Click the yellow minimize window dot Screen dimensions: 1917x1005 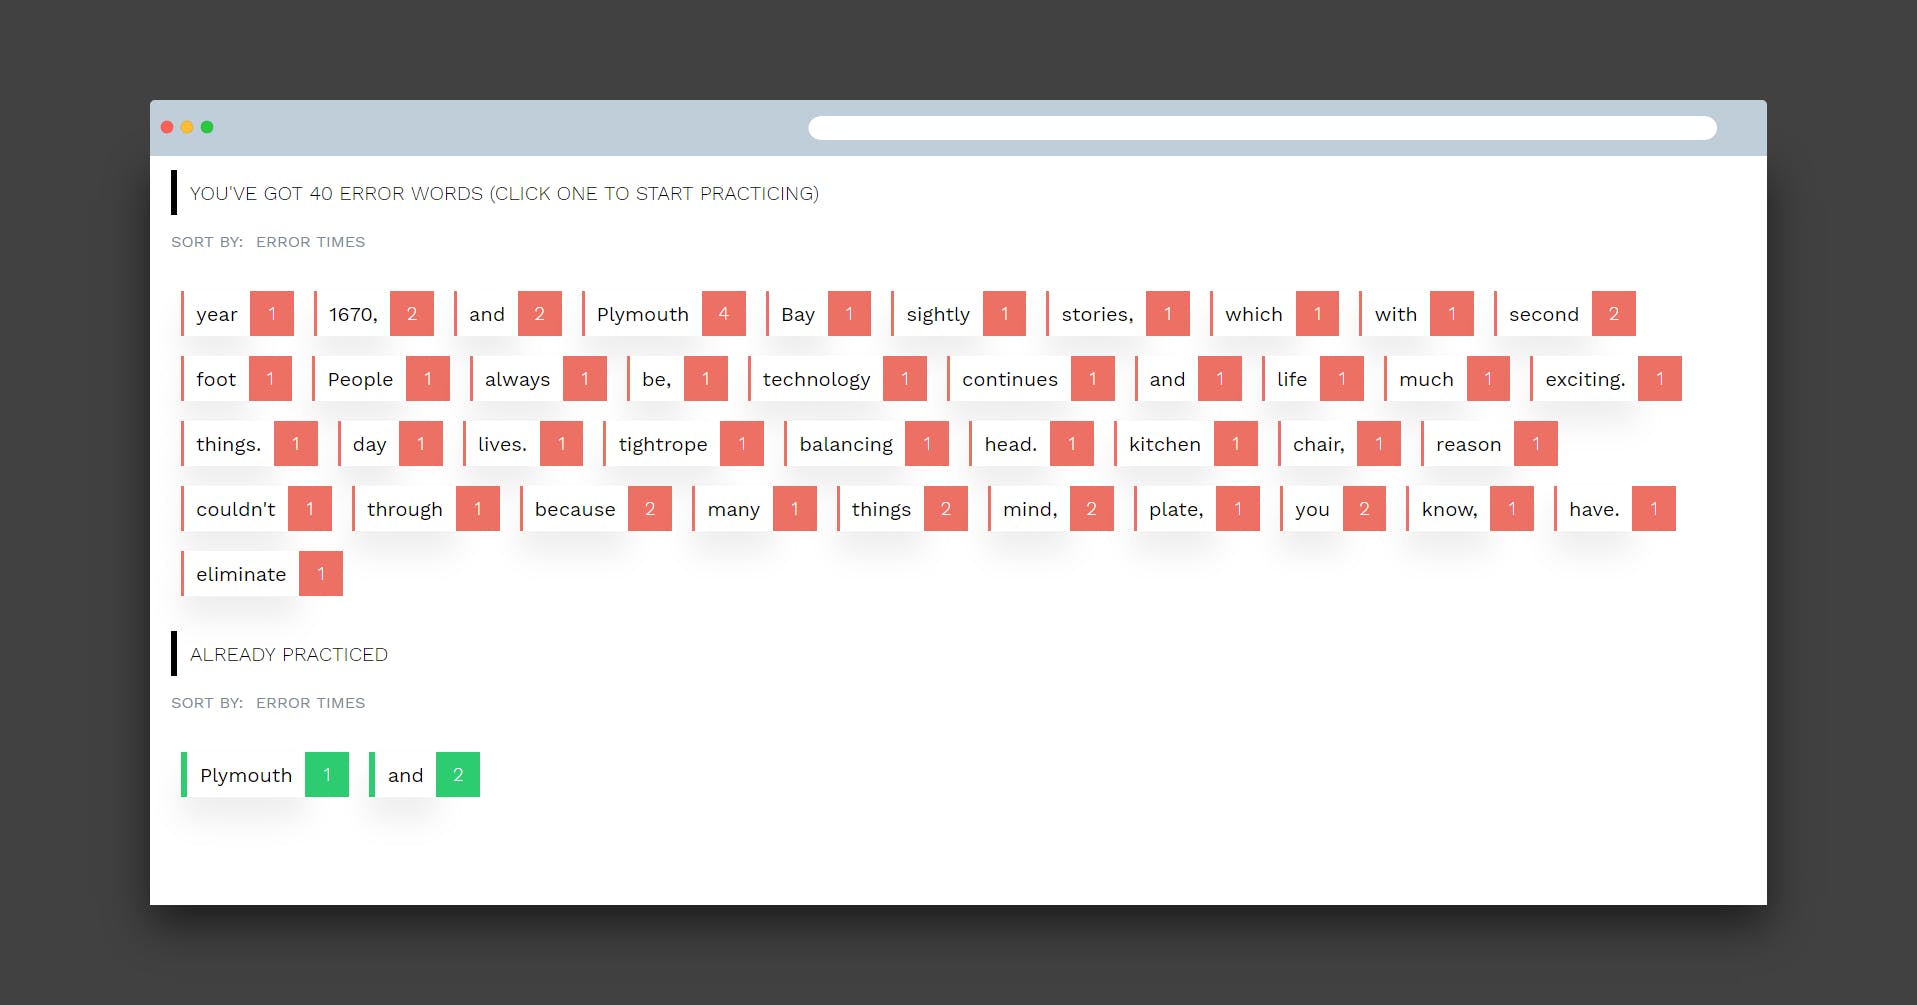[x=187, y=127]
